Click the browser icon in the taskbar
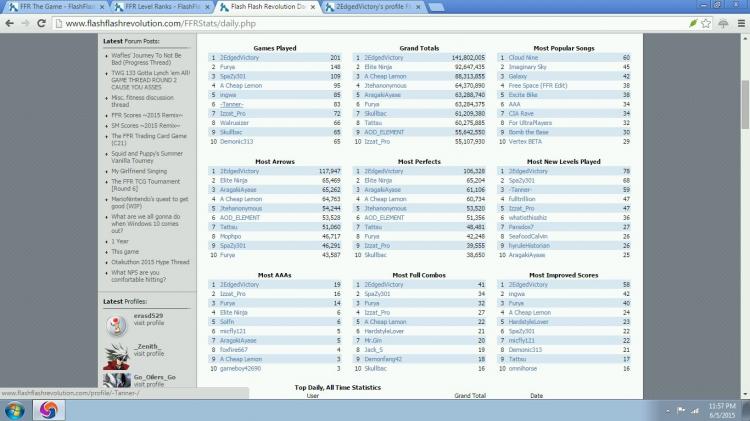This screenshot has height=421, width=750. click(48, 410)
